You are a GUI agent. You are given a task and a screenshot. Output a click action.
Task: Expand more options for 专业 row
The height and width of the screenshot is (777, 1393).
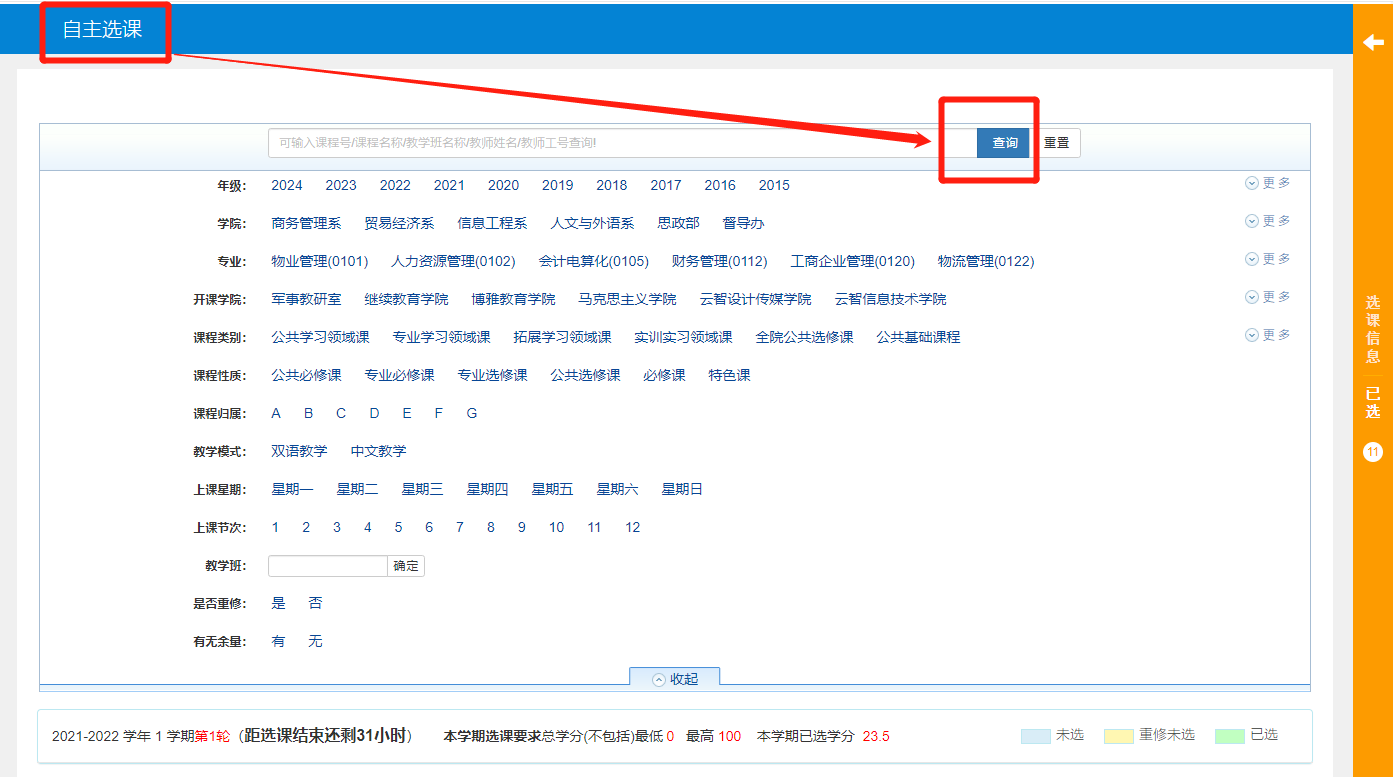click(1267, 259)
